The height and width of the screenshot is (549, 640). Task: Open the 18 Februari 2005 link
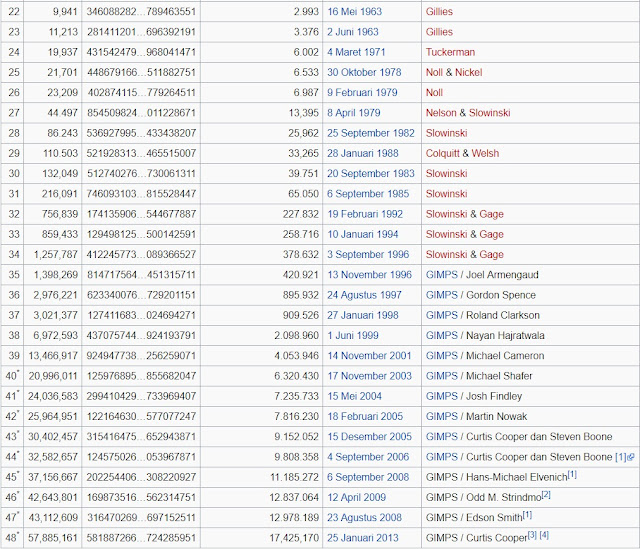[x=365, y=417]
